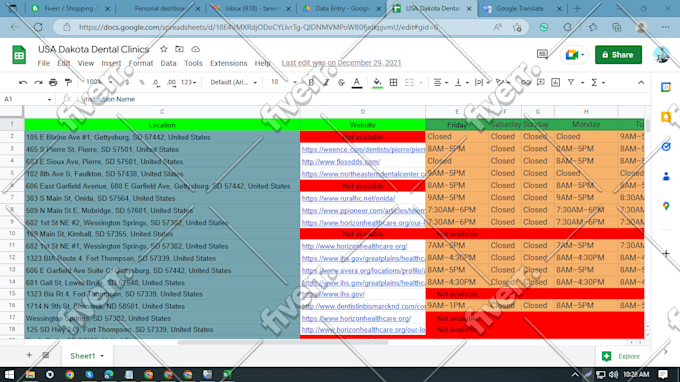Image resolution: width=680 pixels, height=382 pixels.
Task: Open the Text wrapping dropdown
Action: point(481,82)
